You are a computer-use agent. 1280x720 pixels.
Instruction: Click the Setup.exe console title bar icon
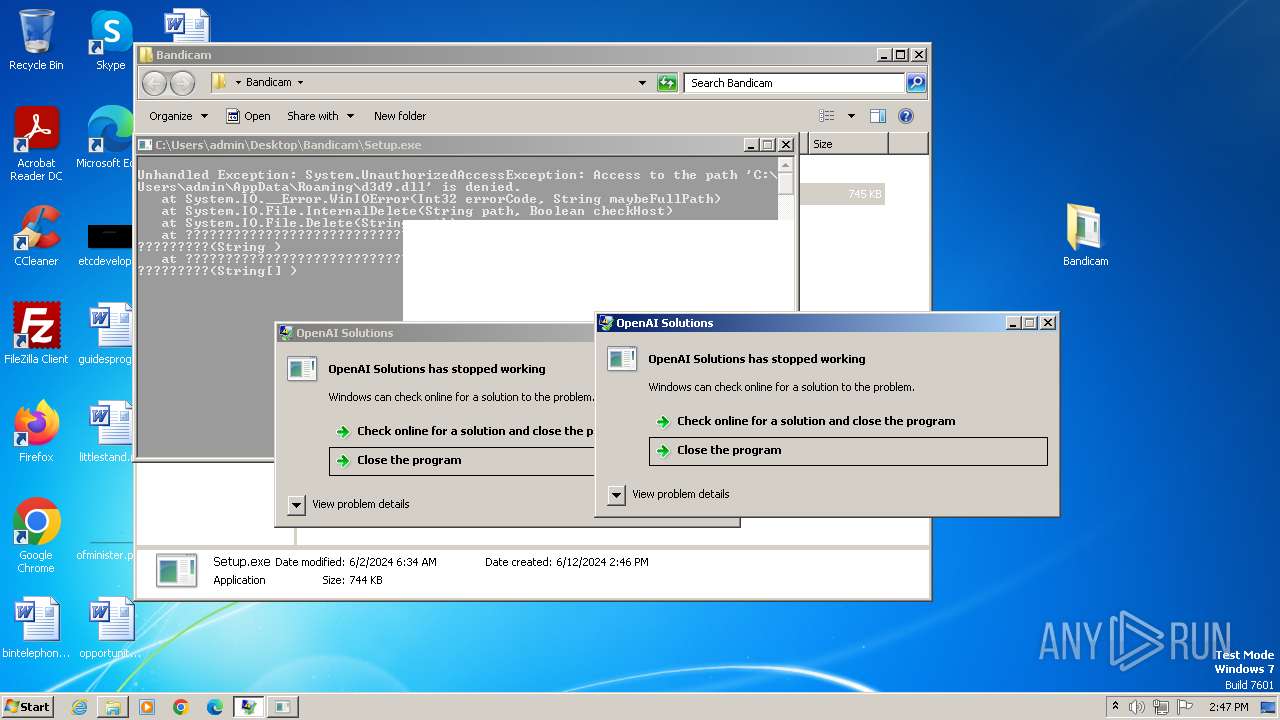[x=145, y=145]
